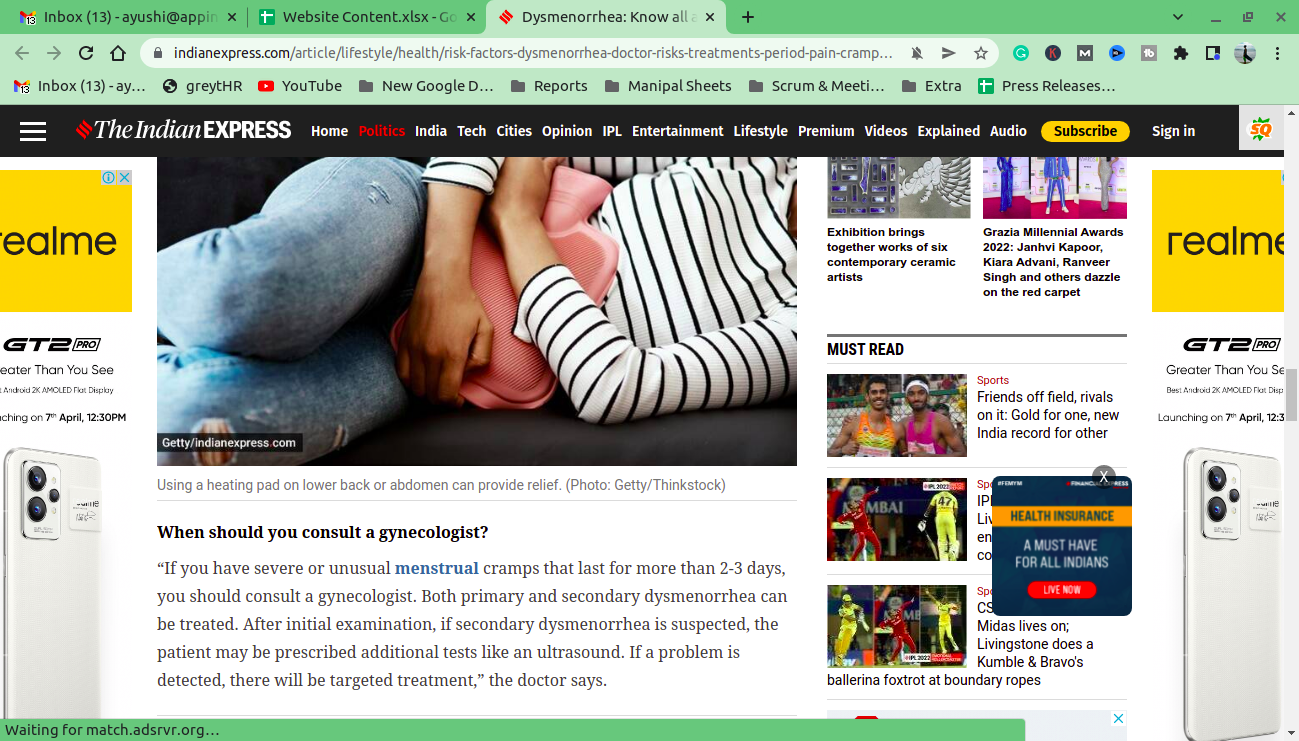Click the muted notifications bell icon

point(916,53)
